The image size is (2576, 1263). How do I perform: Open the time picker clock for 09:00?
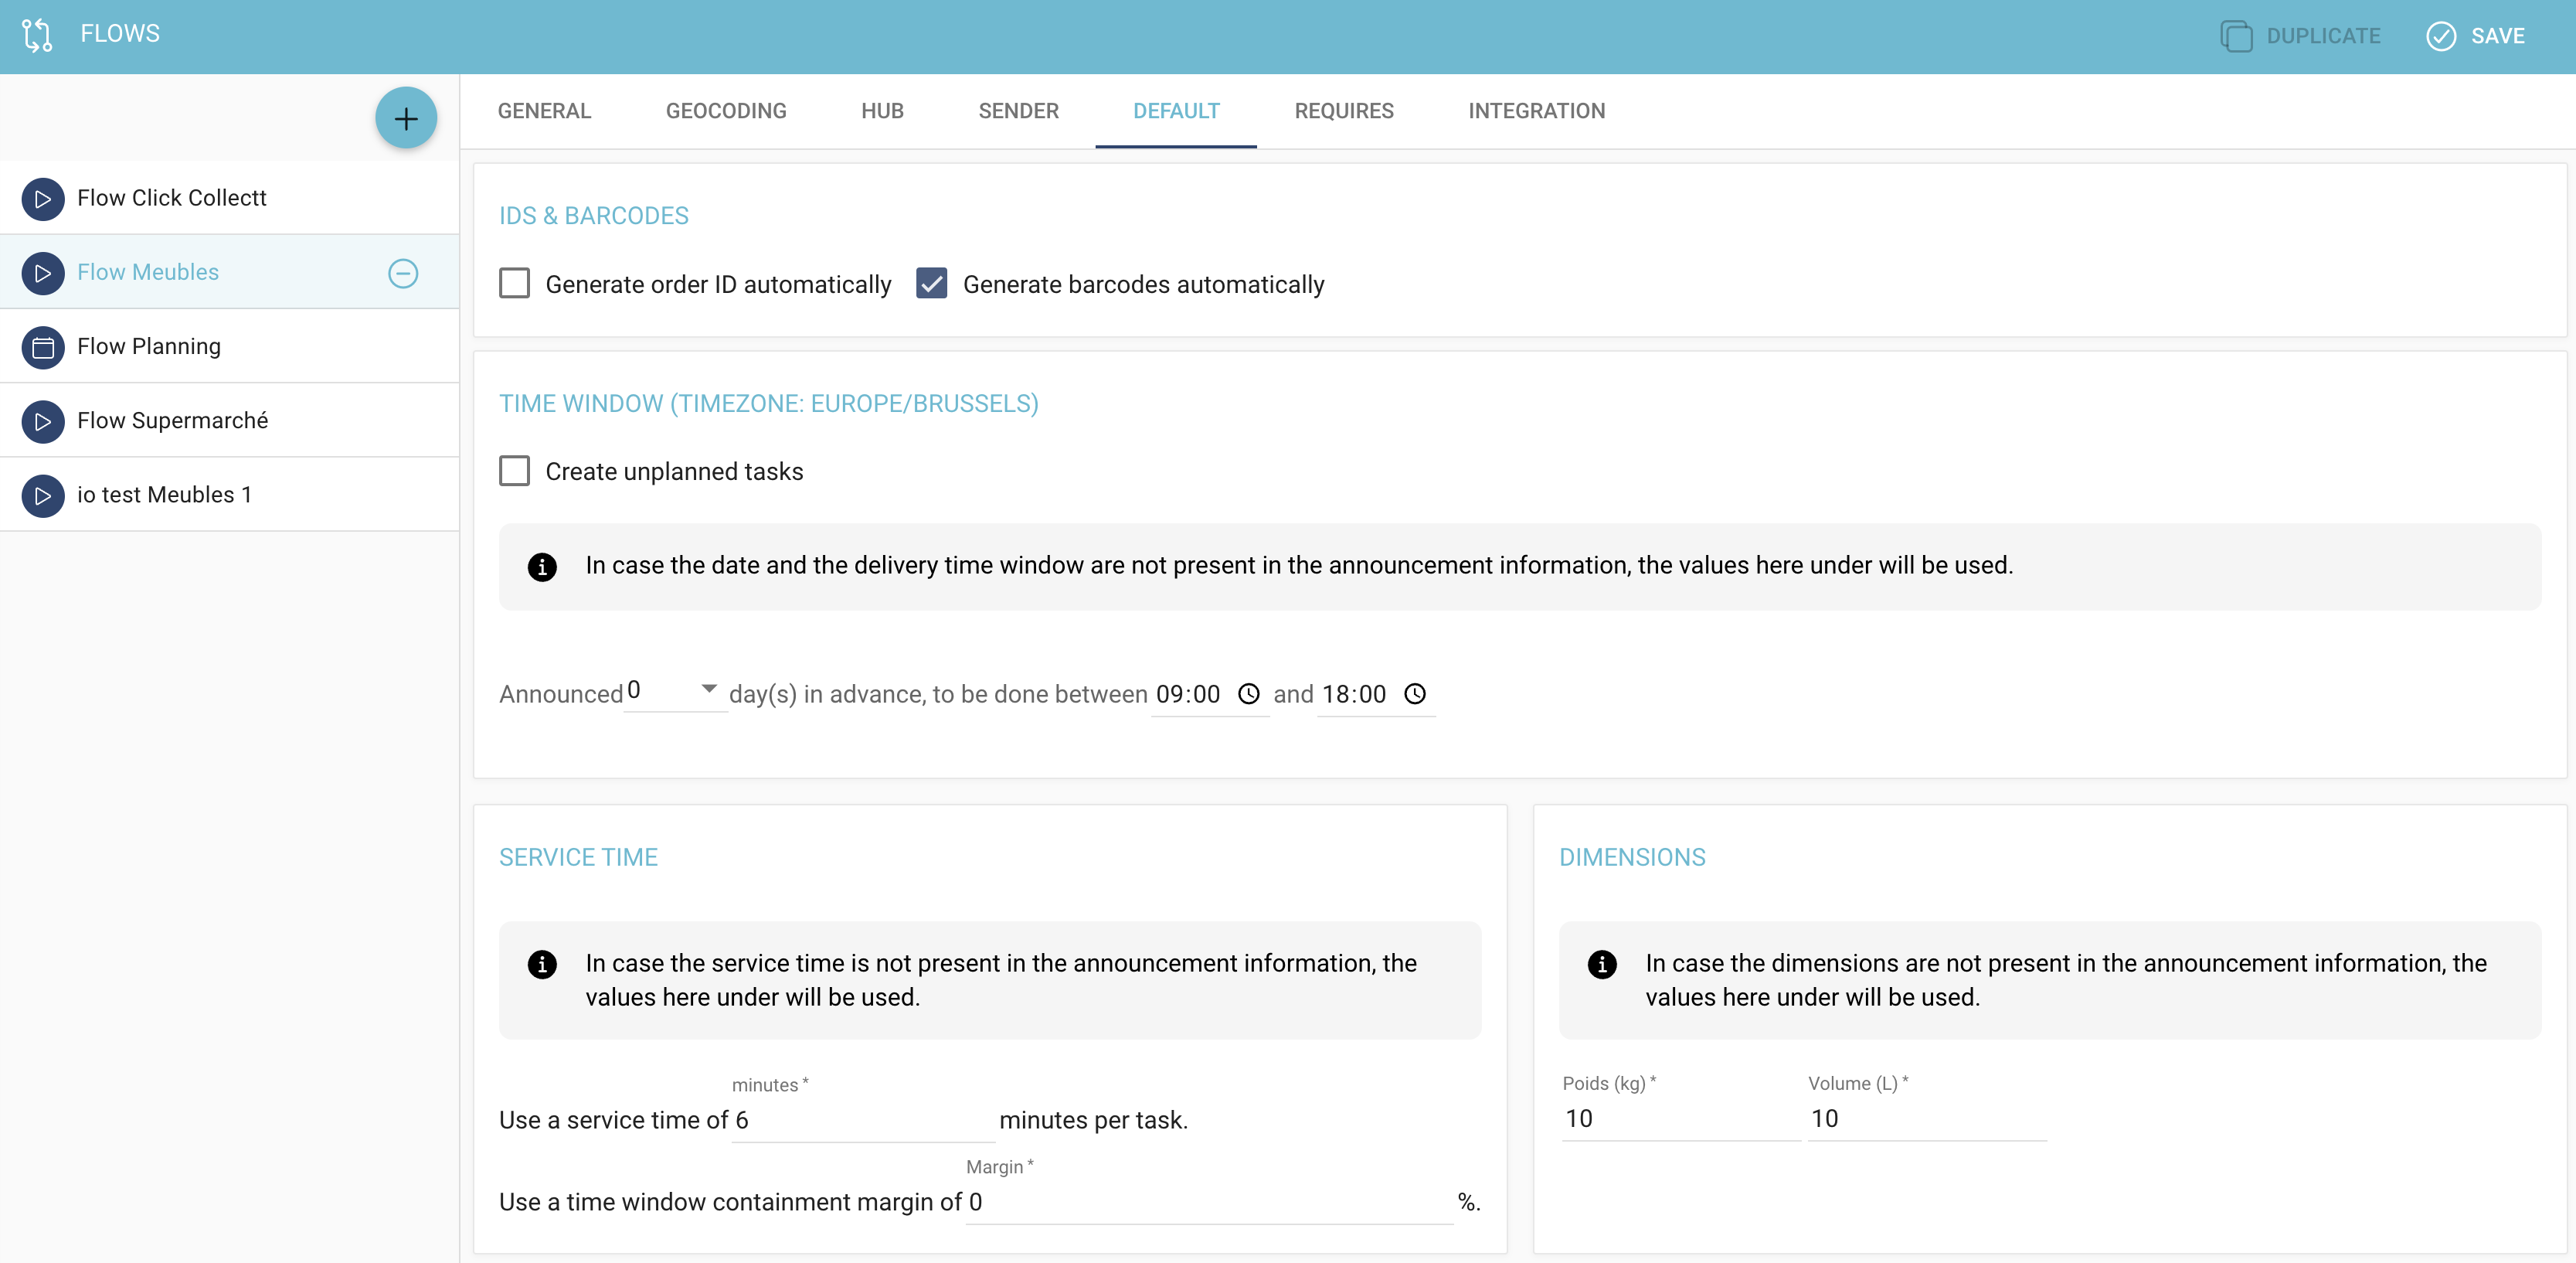pyautogui.click(x=1249, y=694)
